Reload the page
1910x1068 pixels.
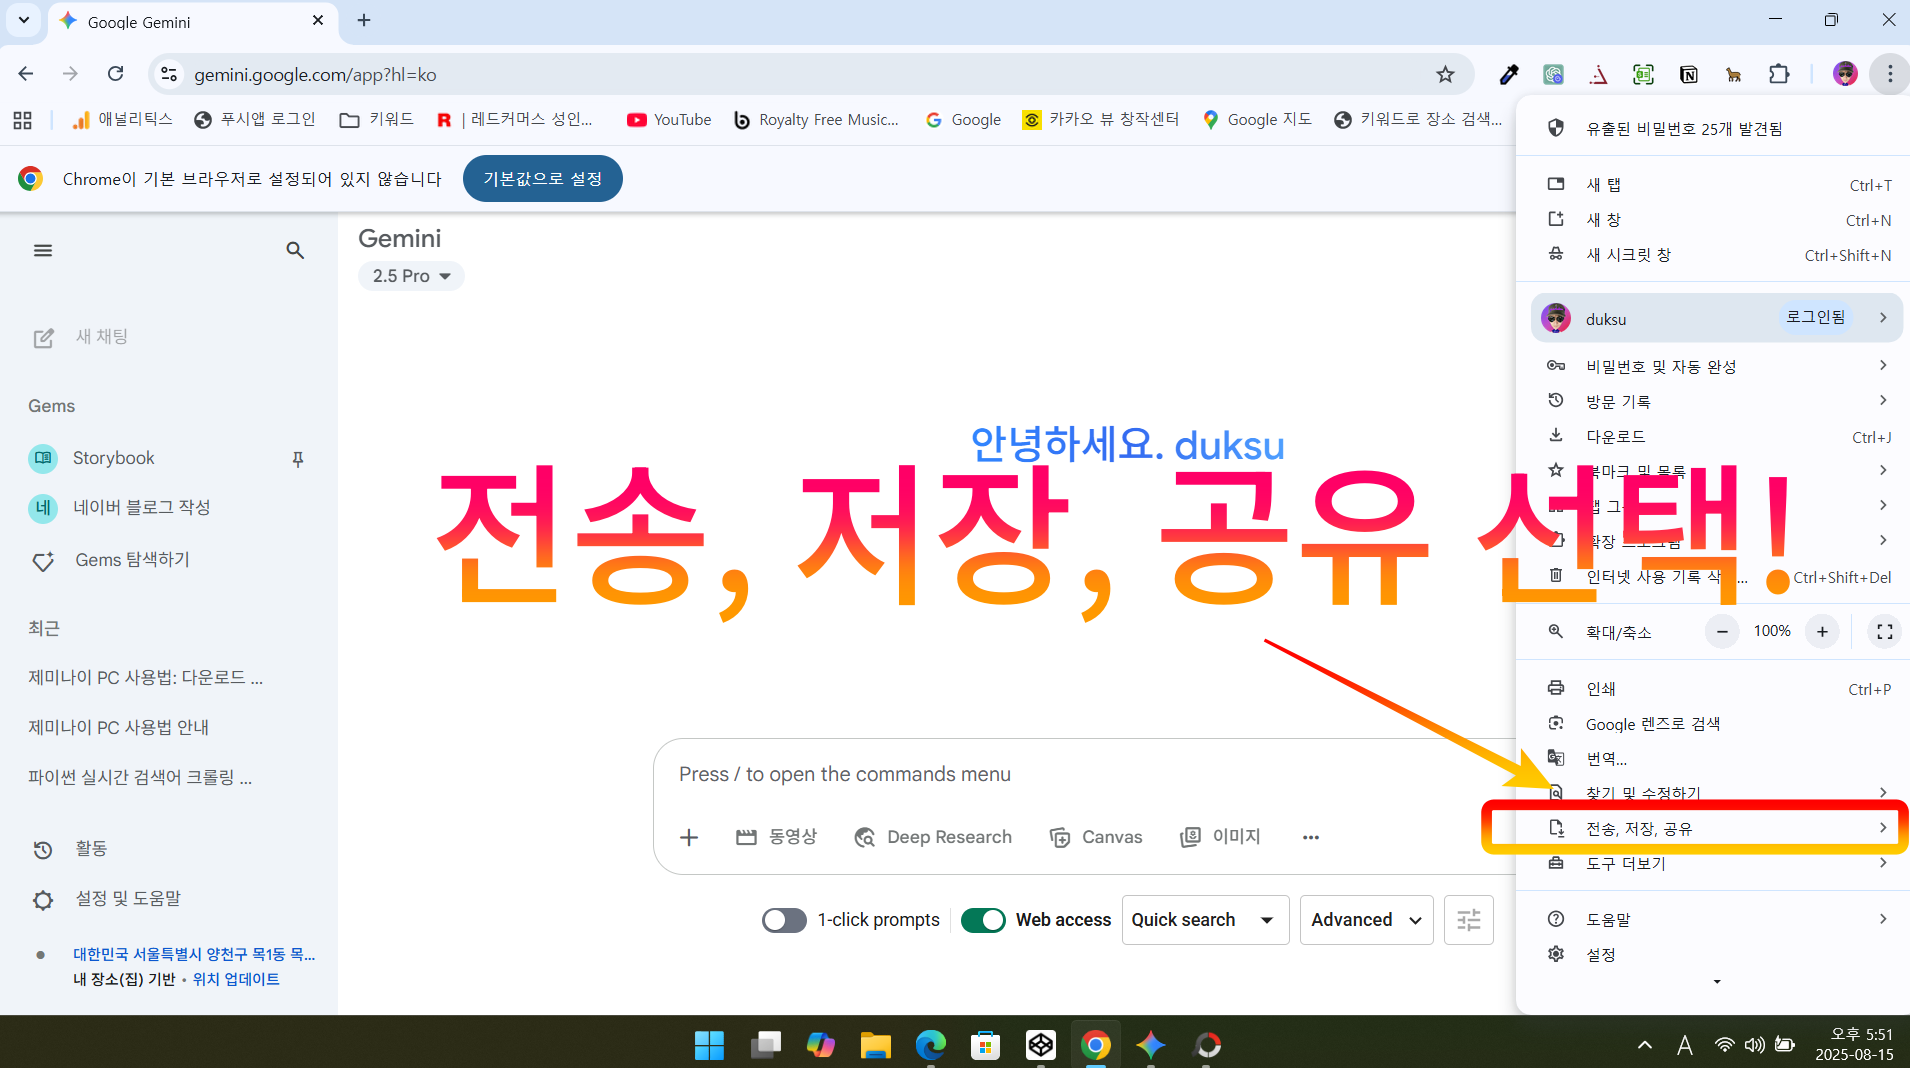pos(116,74)
